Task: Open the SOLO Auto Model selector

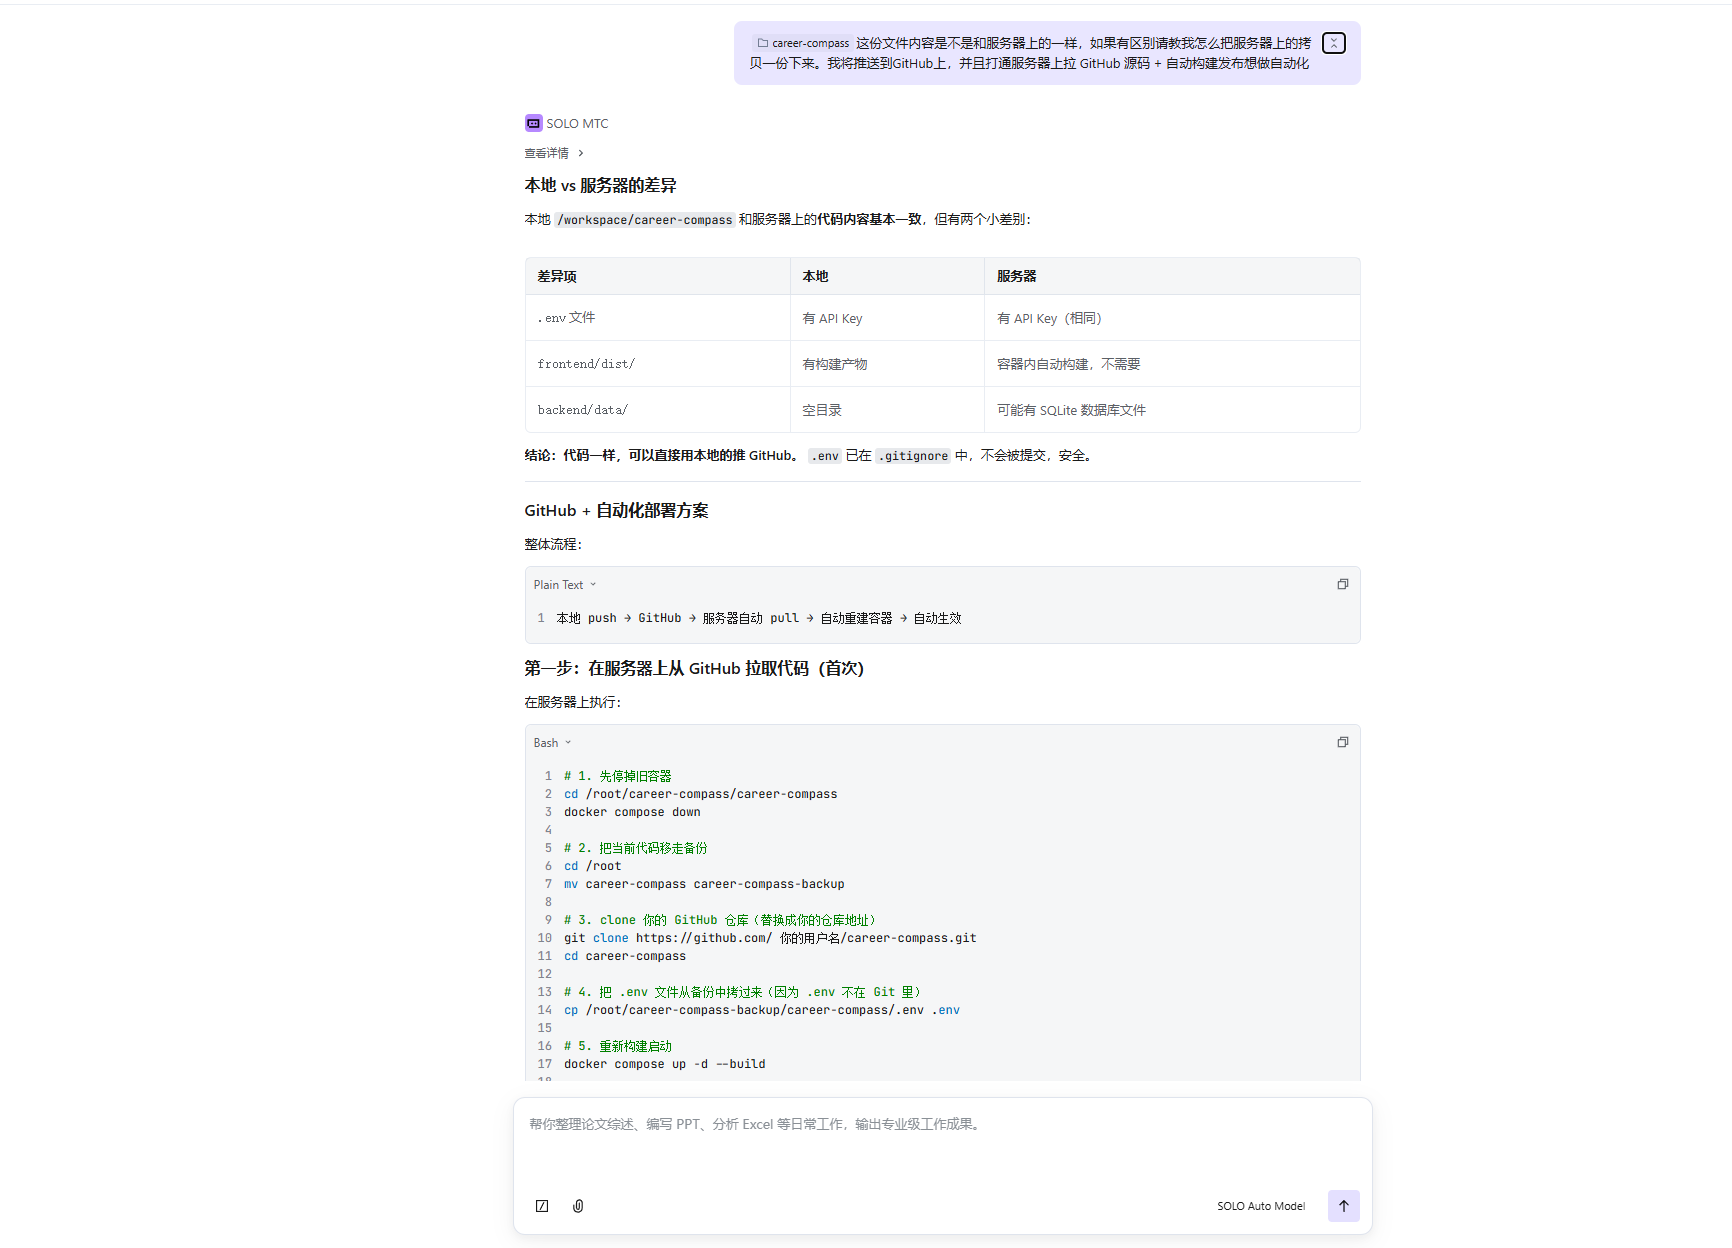Action: coord(1260,1206)
